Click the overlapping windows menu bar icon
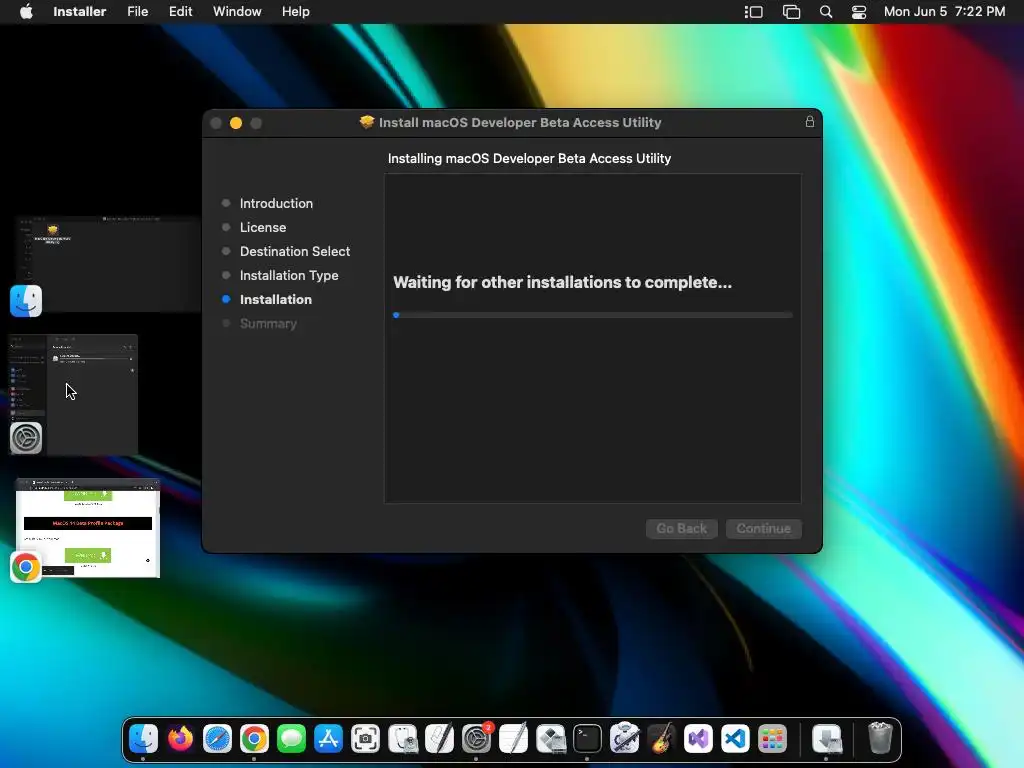The height and width of the screenshot is (768, 1024). click(792, 12)
